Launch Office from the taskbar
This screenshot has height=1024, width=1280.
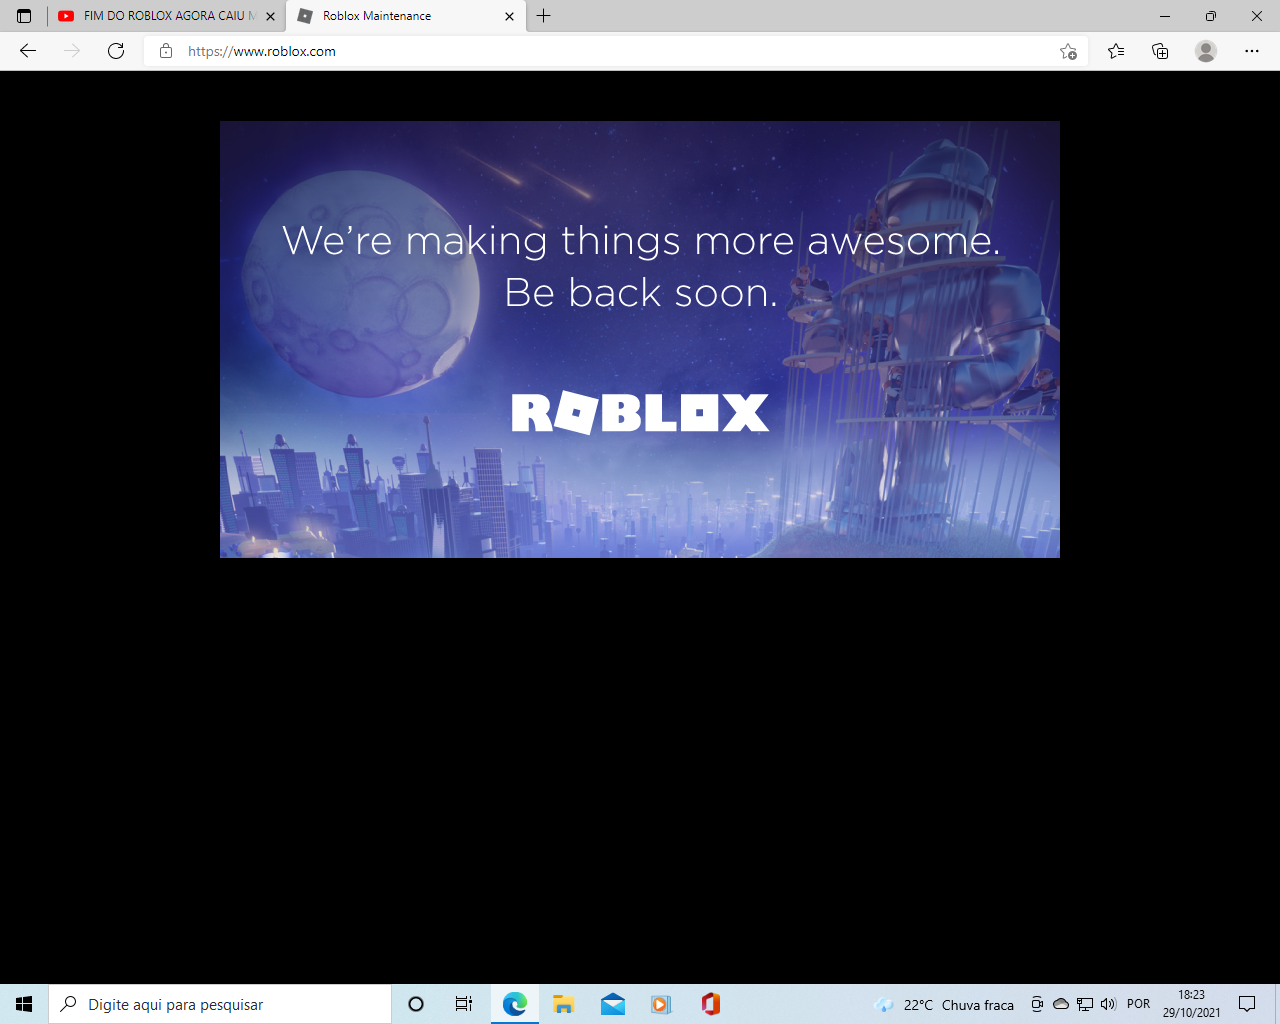711,1004
